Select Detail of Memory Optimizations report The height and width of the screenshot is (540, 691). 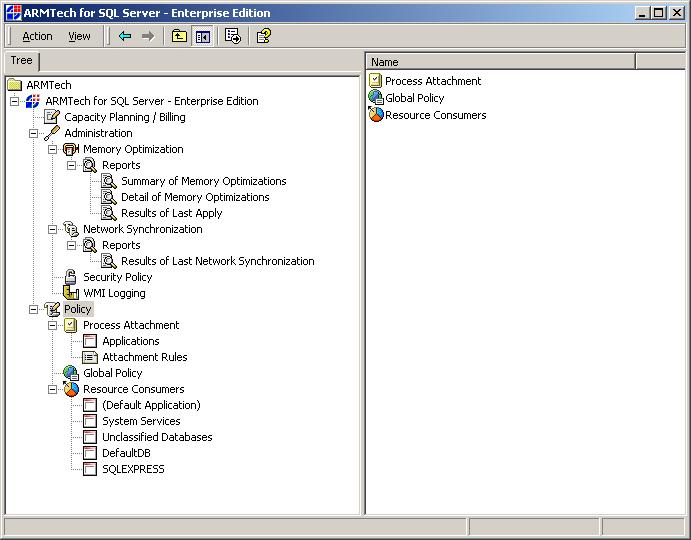point(195,197)
